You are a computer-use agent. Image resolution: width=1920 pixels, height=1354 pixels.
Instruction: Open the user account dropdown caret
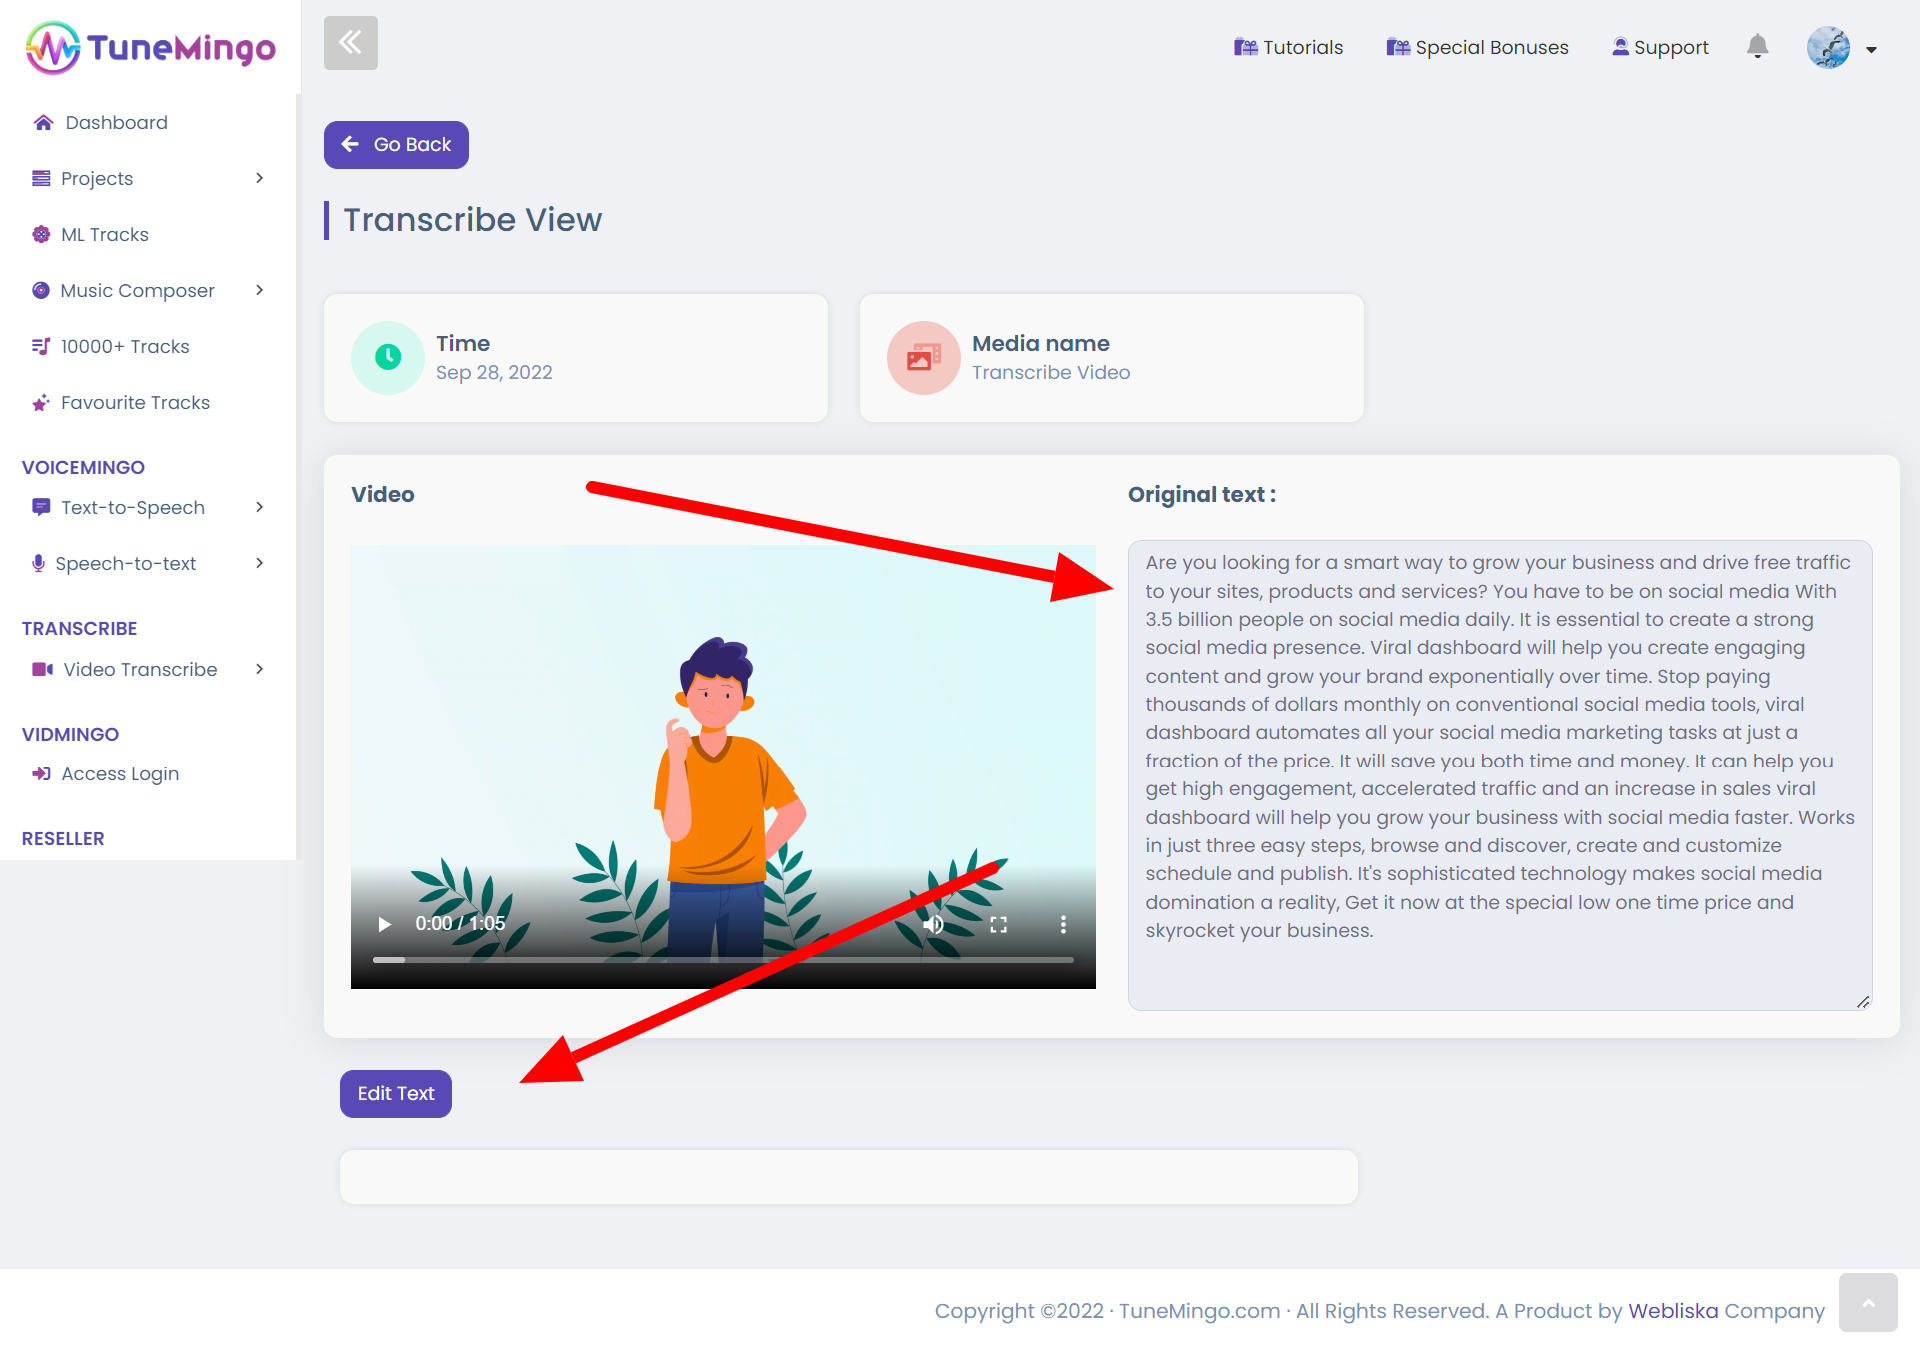coord(1871,49)
